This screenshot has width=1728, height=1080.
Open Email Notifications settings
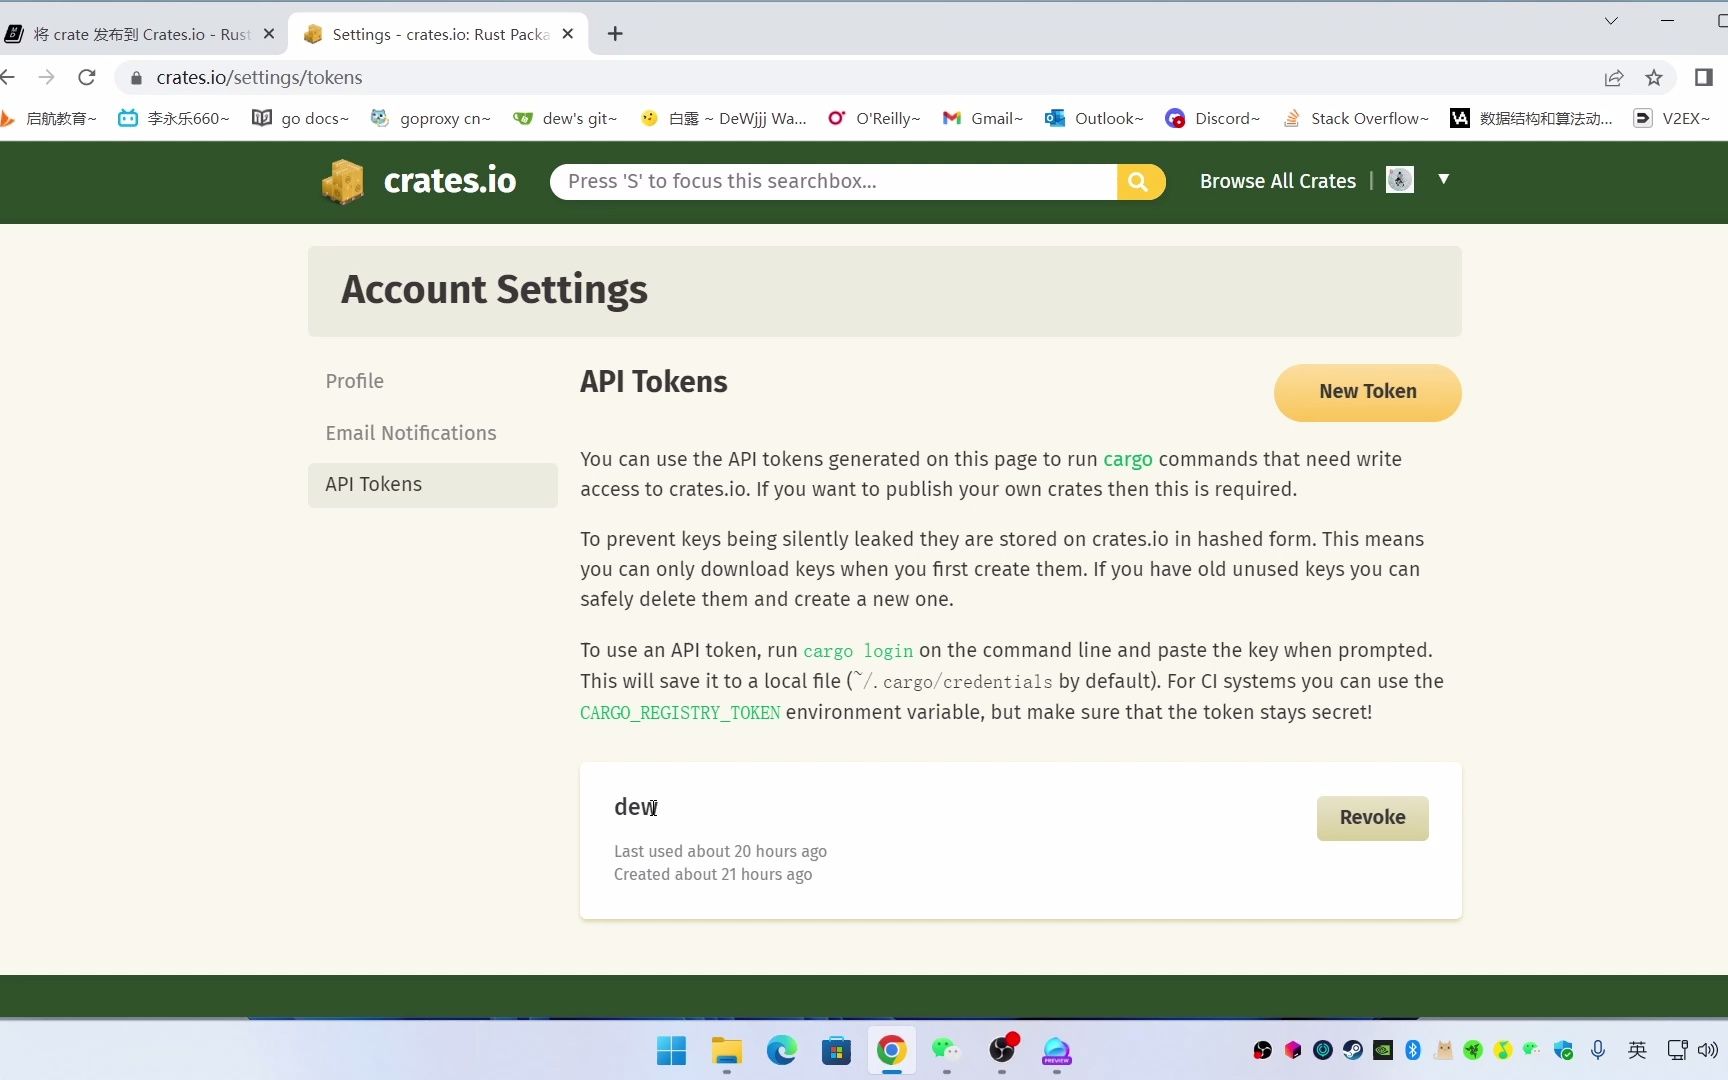(410, 433)
